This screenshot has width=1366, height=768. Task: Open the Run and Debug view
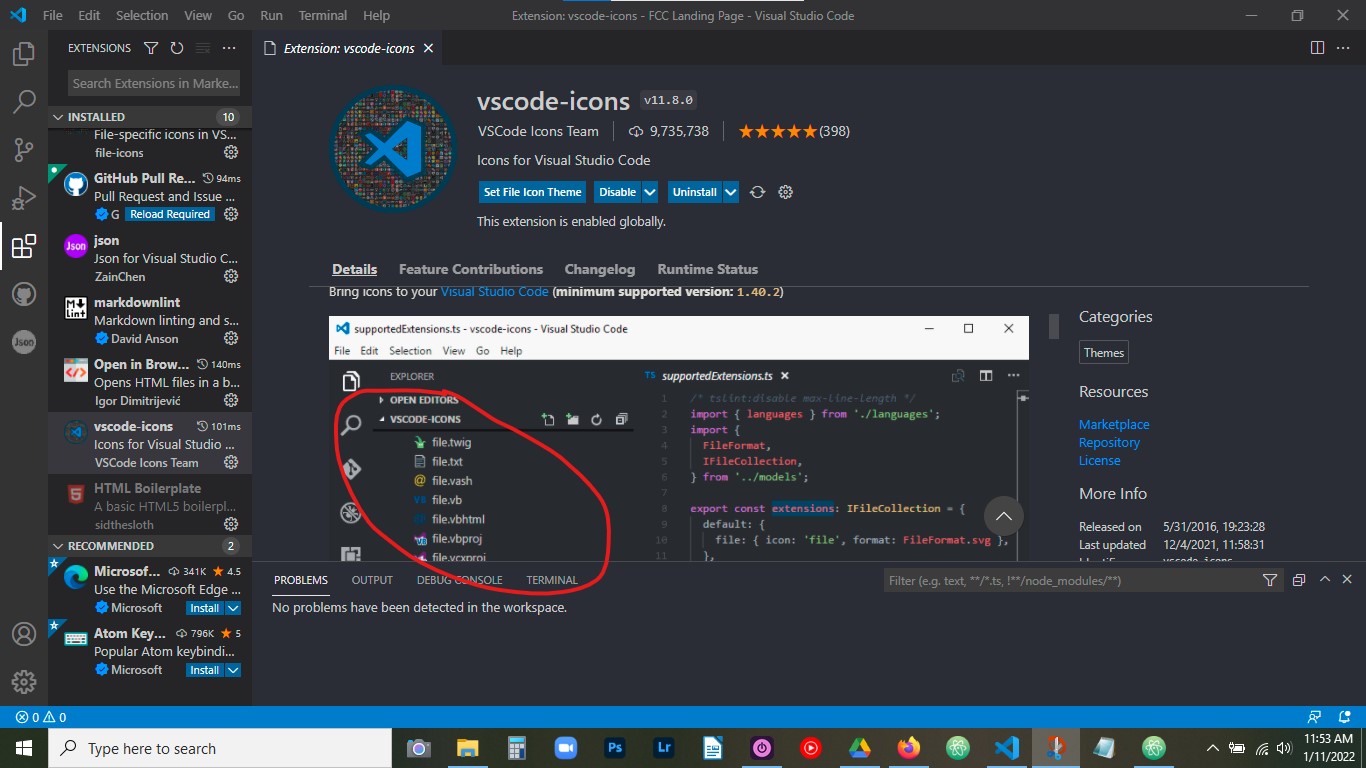pyautogui.click(x=23, y=197)
